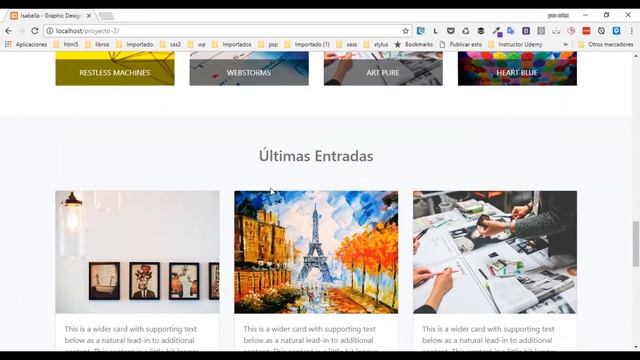Open the RESTLESS MACHINES portfolio item

[x=115, y=69]
